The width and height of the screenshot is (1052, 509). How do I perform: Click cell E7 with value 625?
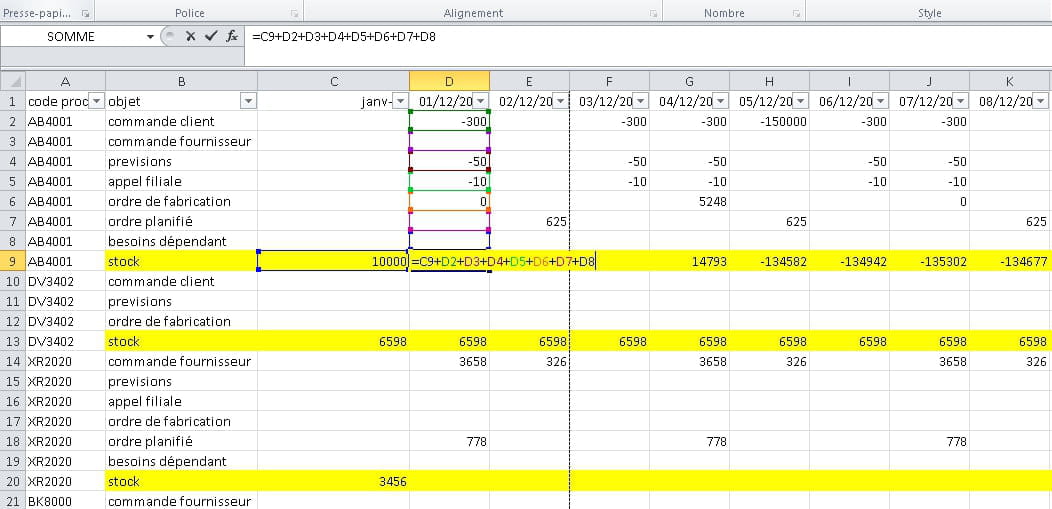(x=529, y=221)
